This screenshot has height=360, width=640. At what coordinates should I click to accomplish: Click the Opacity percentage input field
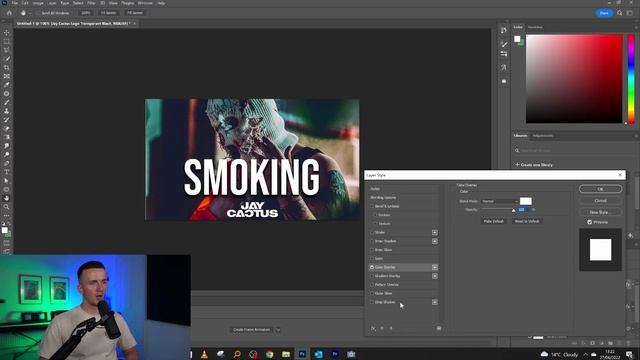point(524,210)
